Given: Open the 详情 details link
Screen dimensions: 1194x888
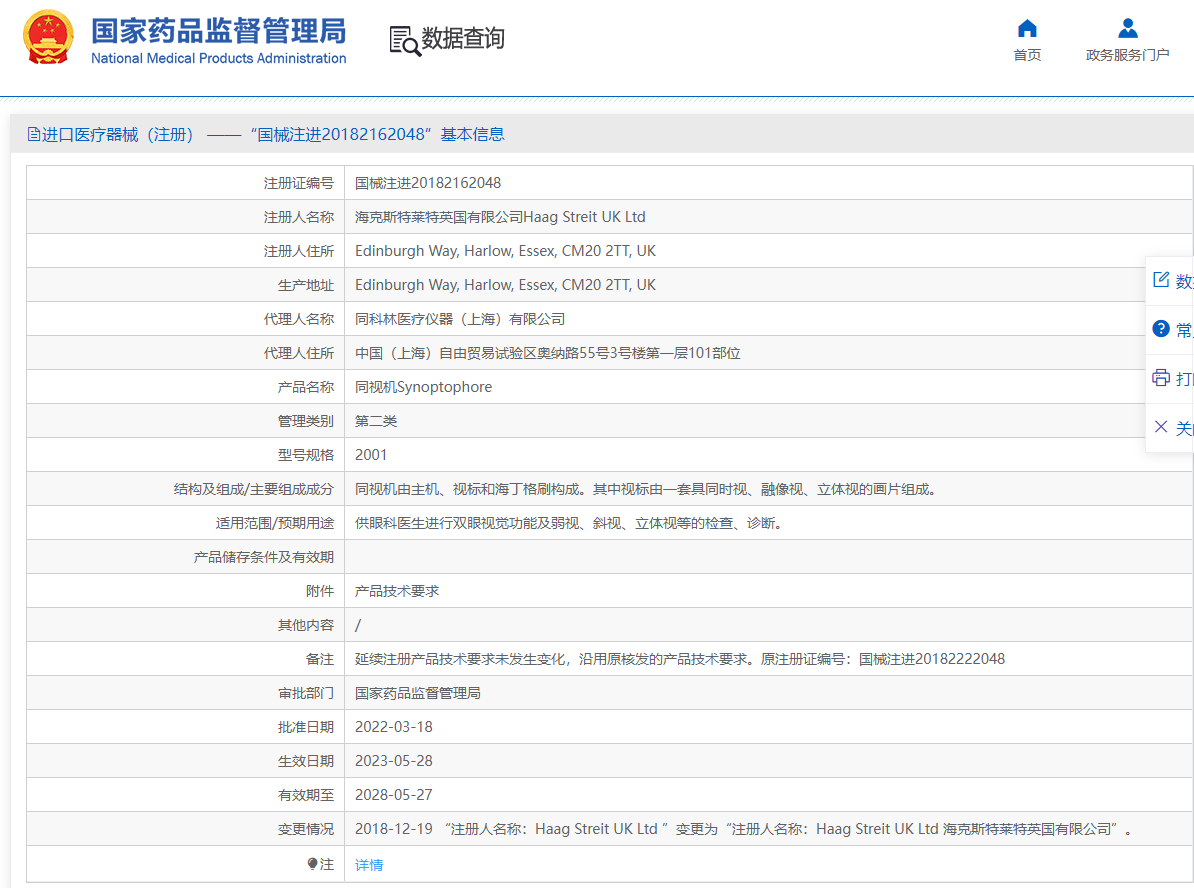Looking at the screenshot, I should (369, 864).
